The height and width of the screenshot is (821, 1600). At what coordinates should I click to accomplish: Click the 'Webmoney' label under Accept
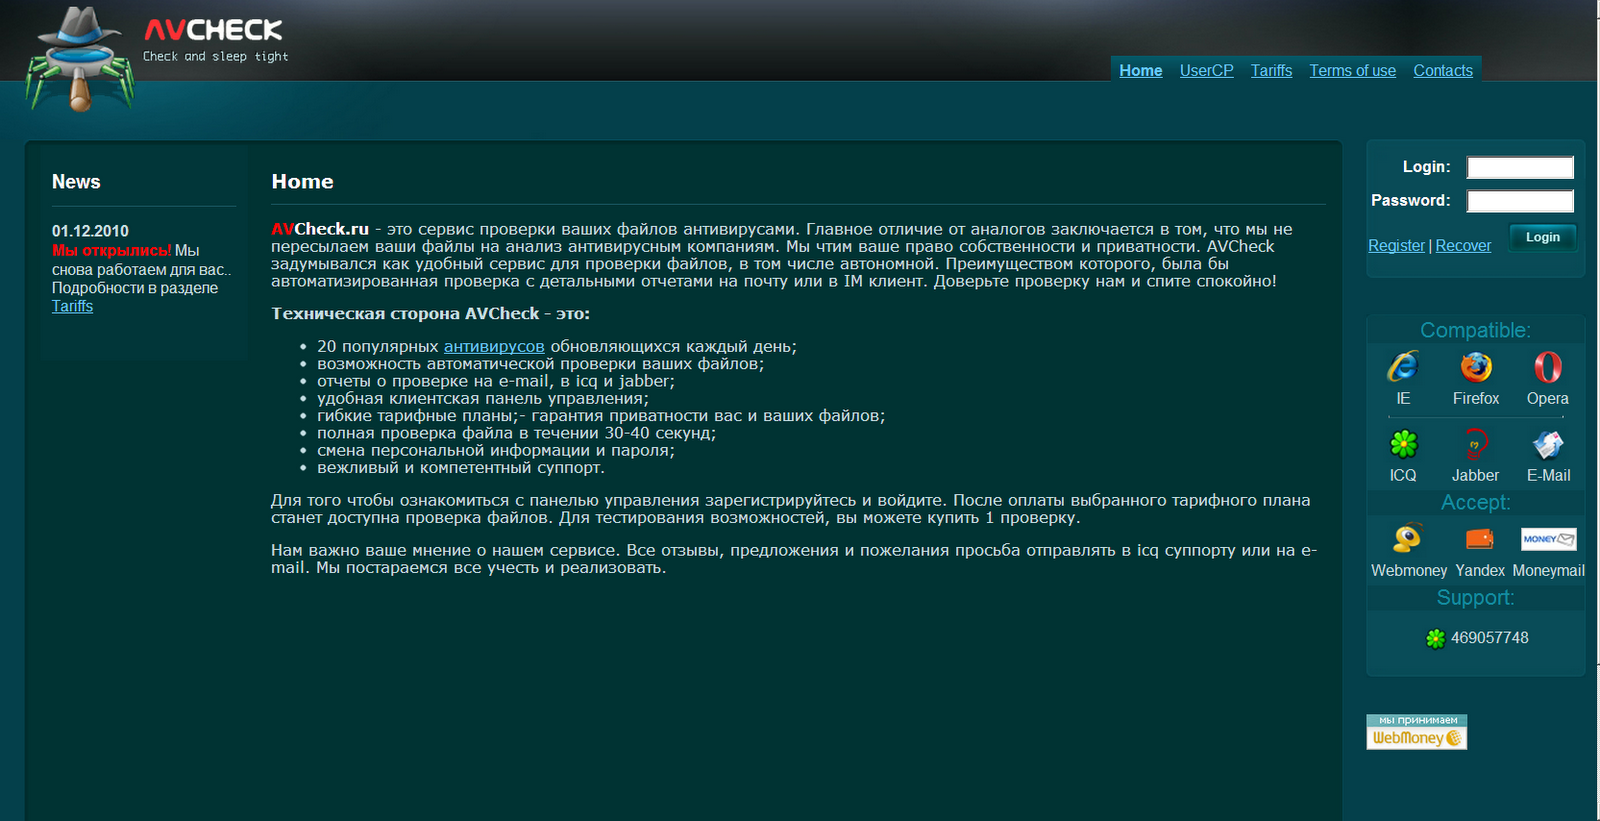pos(1409,570)
